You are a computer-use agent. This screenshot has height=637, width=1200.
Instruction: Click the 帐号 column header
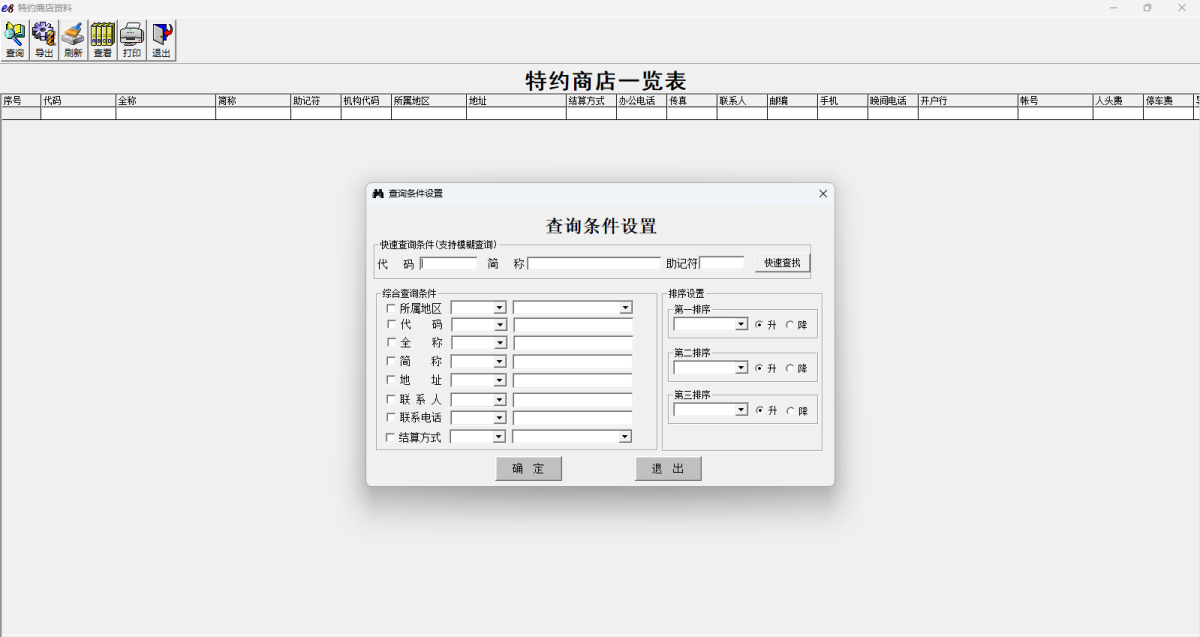(1055, 100)
